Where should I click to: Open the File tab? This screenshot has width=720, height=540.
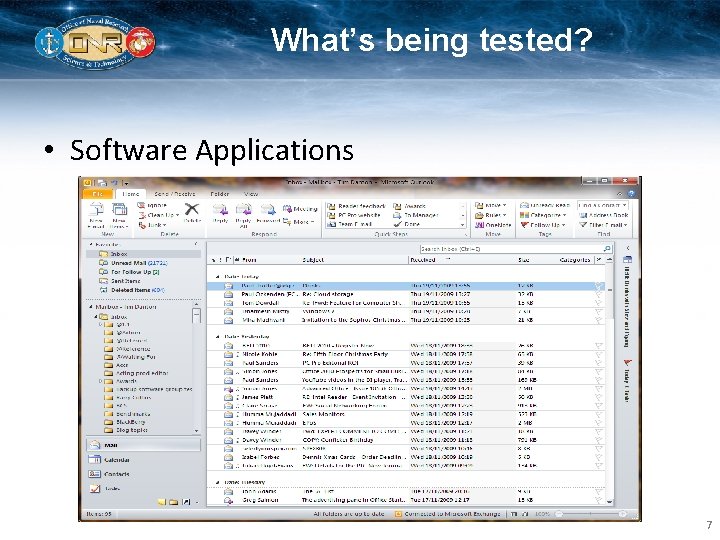[97, 194]
